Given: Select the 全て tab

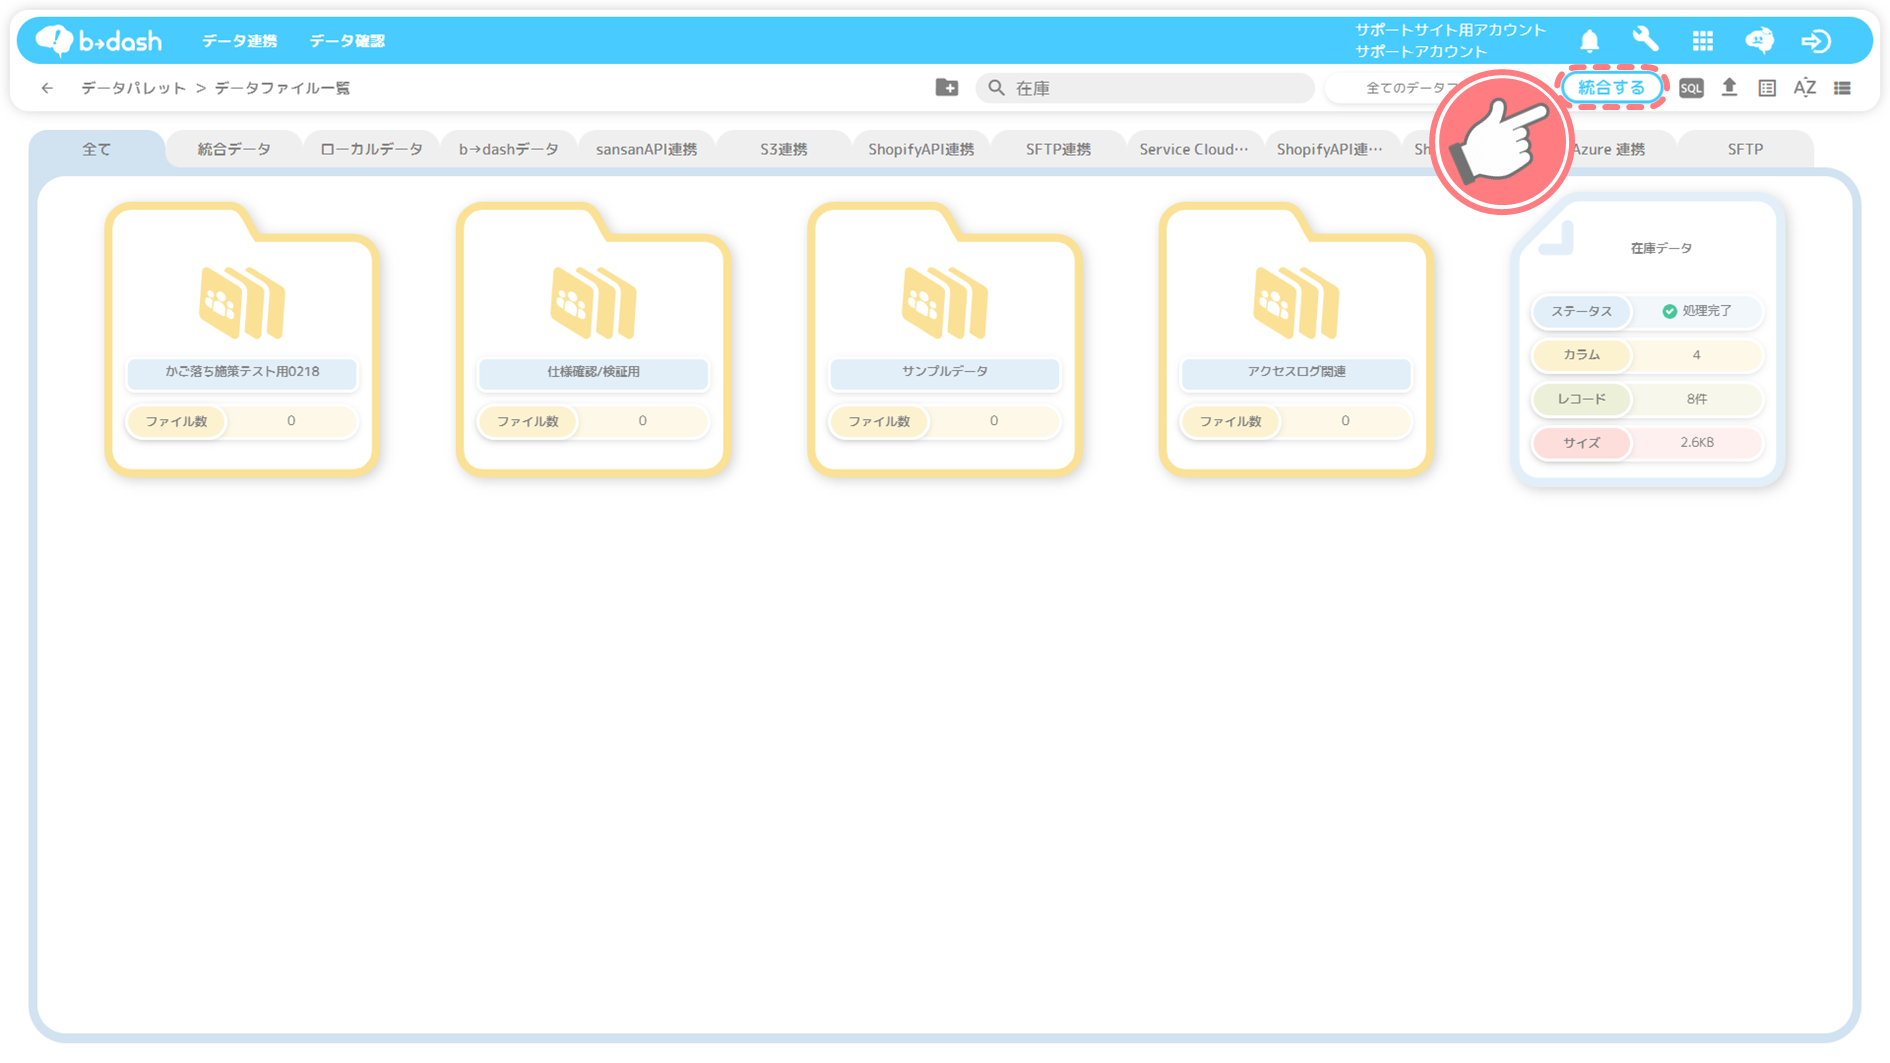Looking at the screenshot, I should (97, 149).
